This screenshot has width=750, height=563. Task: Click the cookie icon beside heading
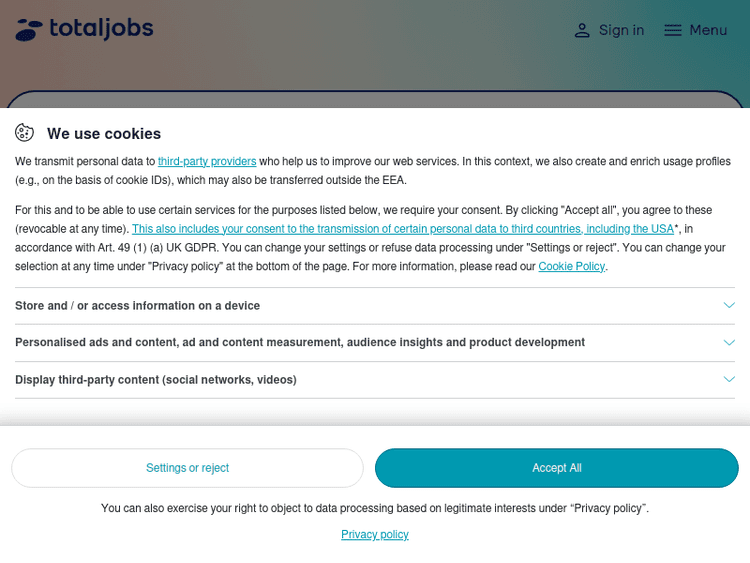tap(25, 133)
